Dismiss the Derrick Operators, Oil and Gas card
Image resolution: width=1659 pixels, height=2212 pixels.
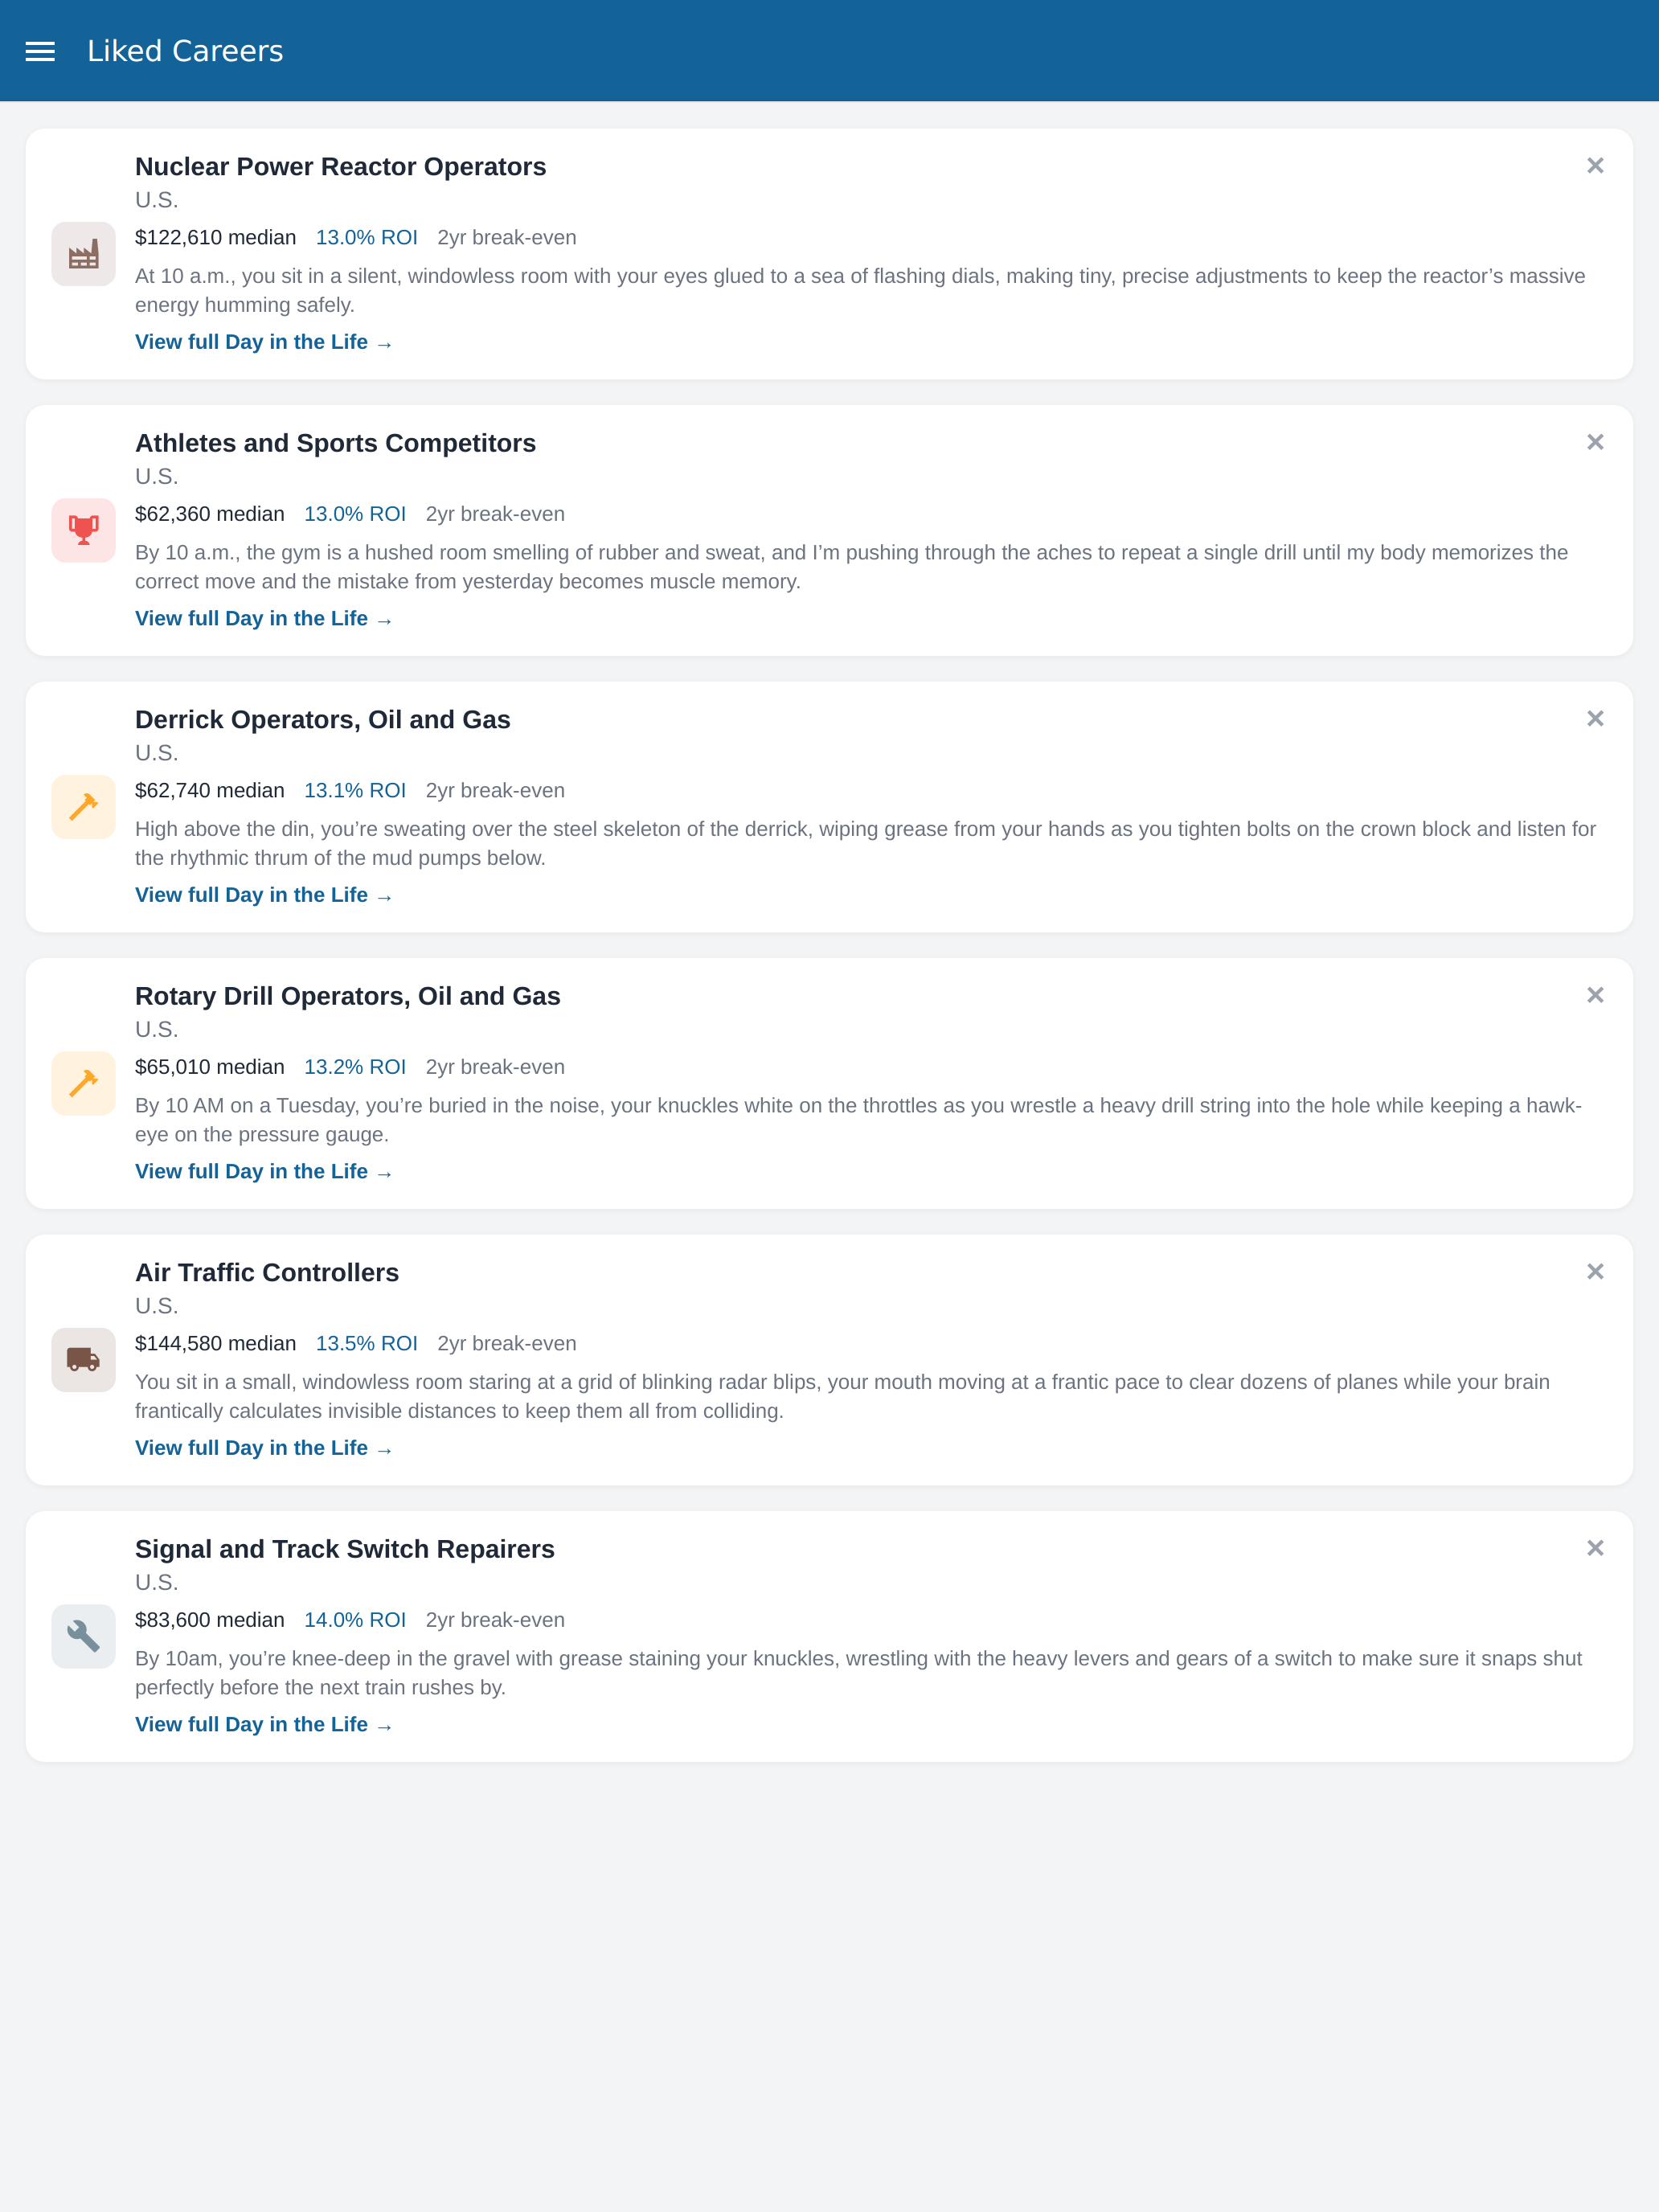[x=1595, y=718]
